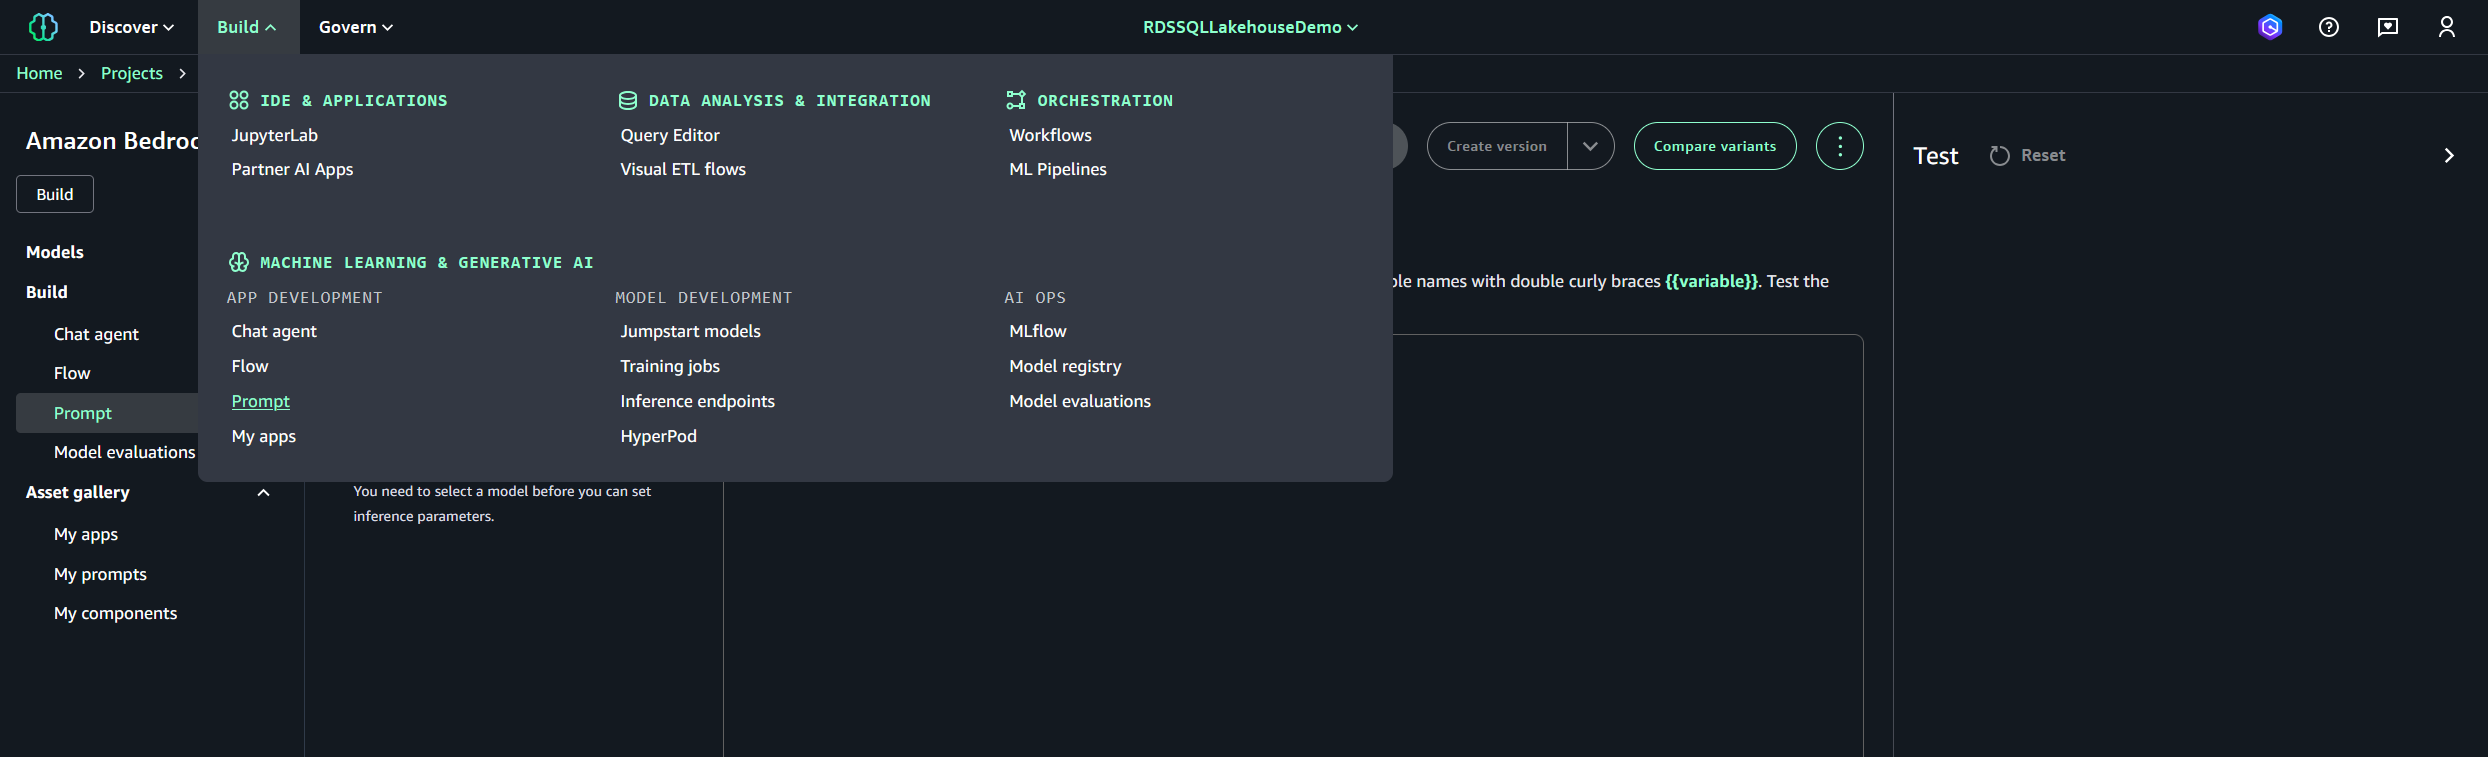Click the Orchestration section icon
Screen dimensions: 2488x757
(1016, 100)
